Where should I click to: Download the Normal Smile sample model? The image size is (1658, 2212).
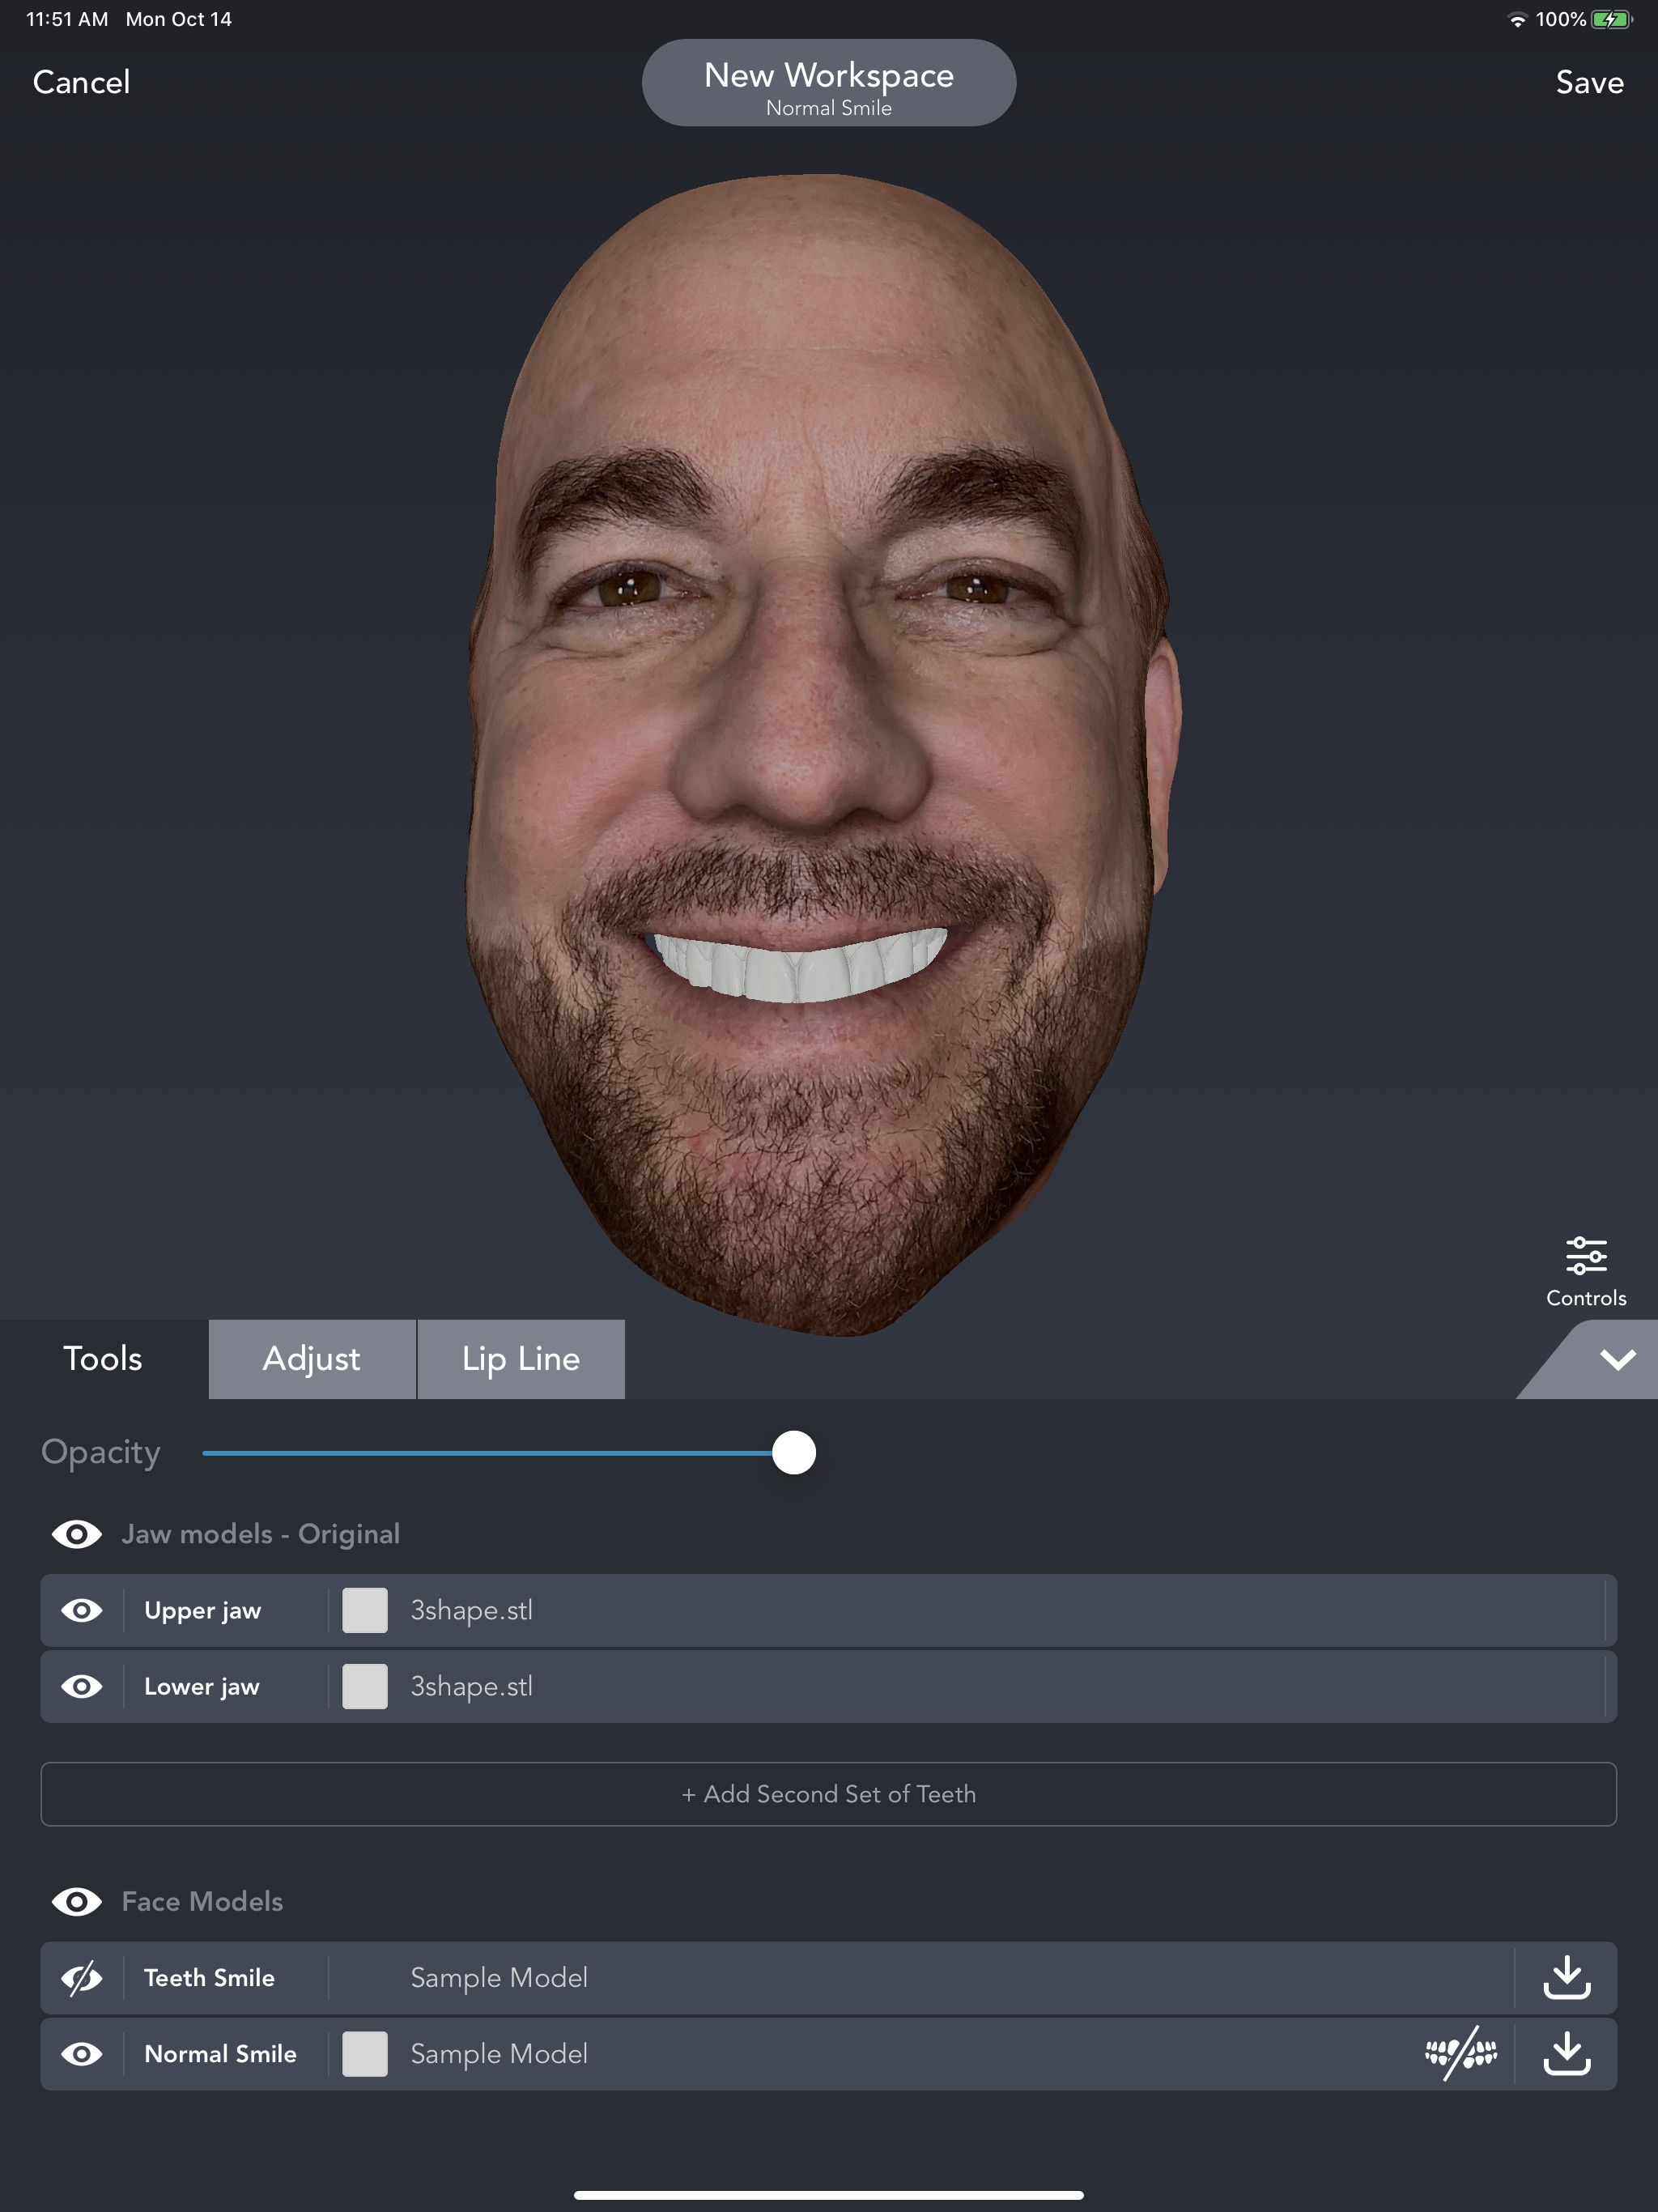pyautogui.click(x=1566, y=2053)
